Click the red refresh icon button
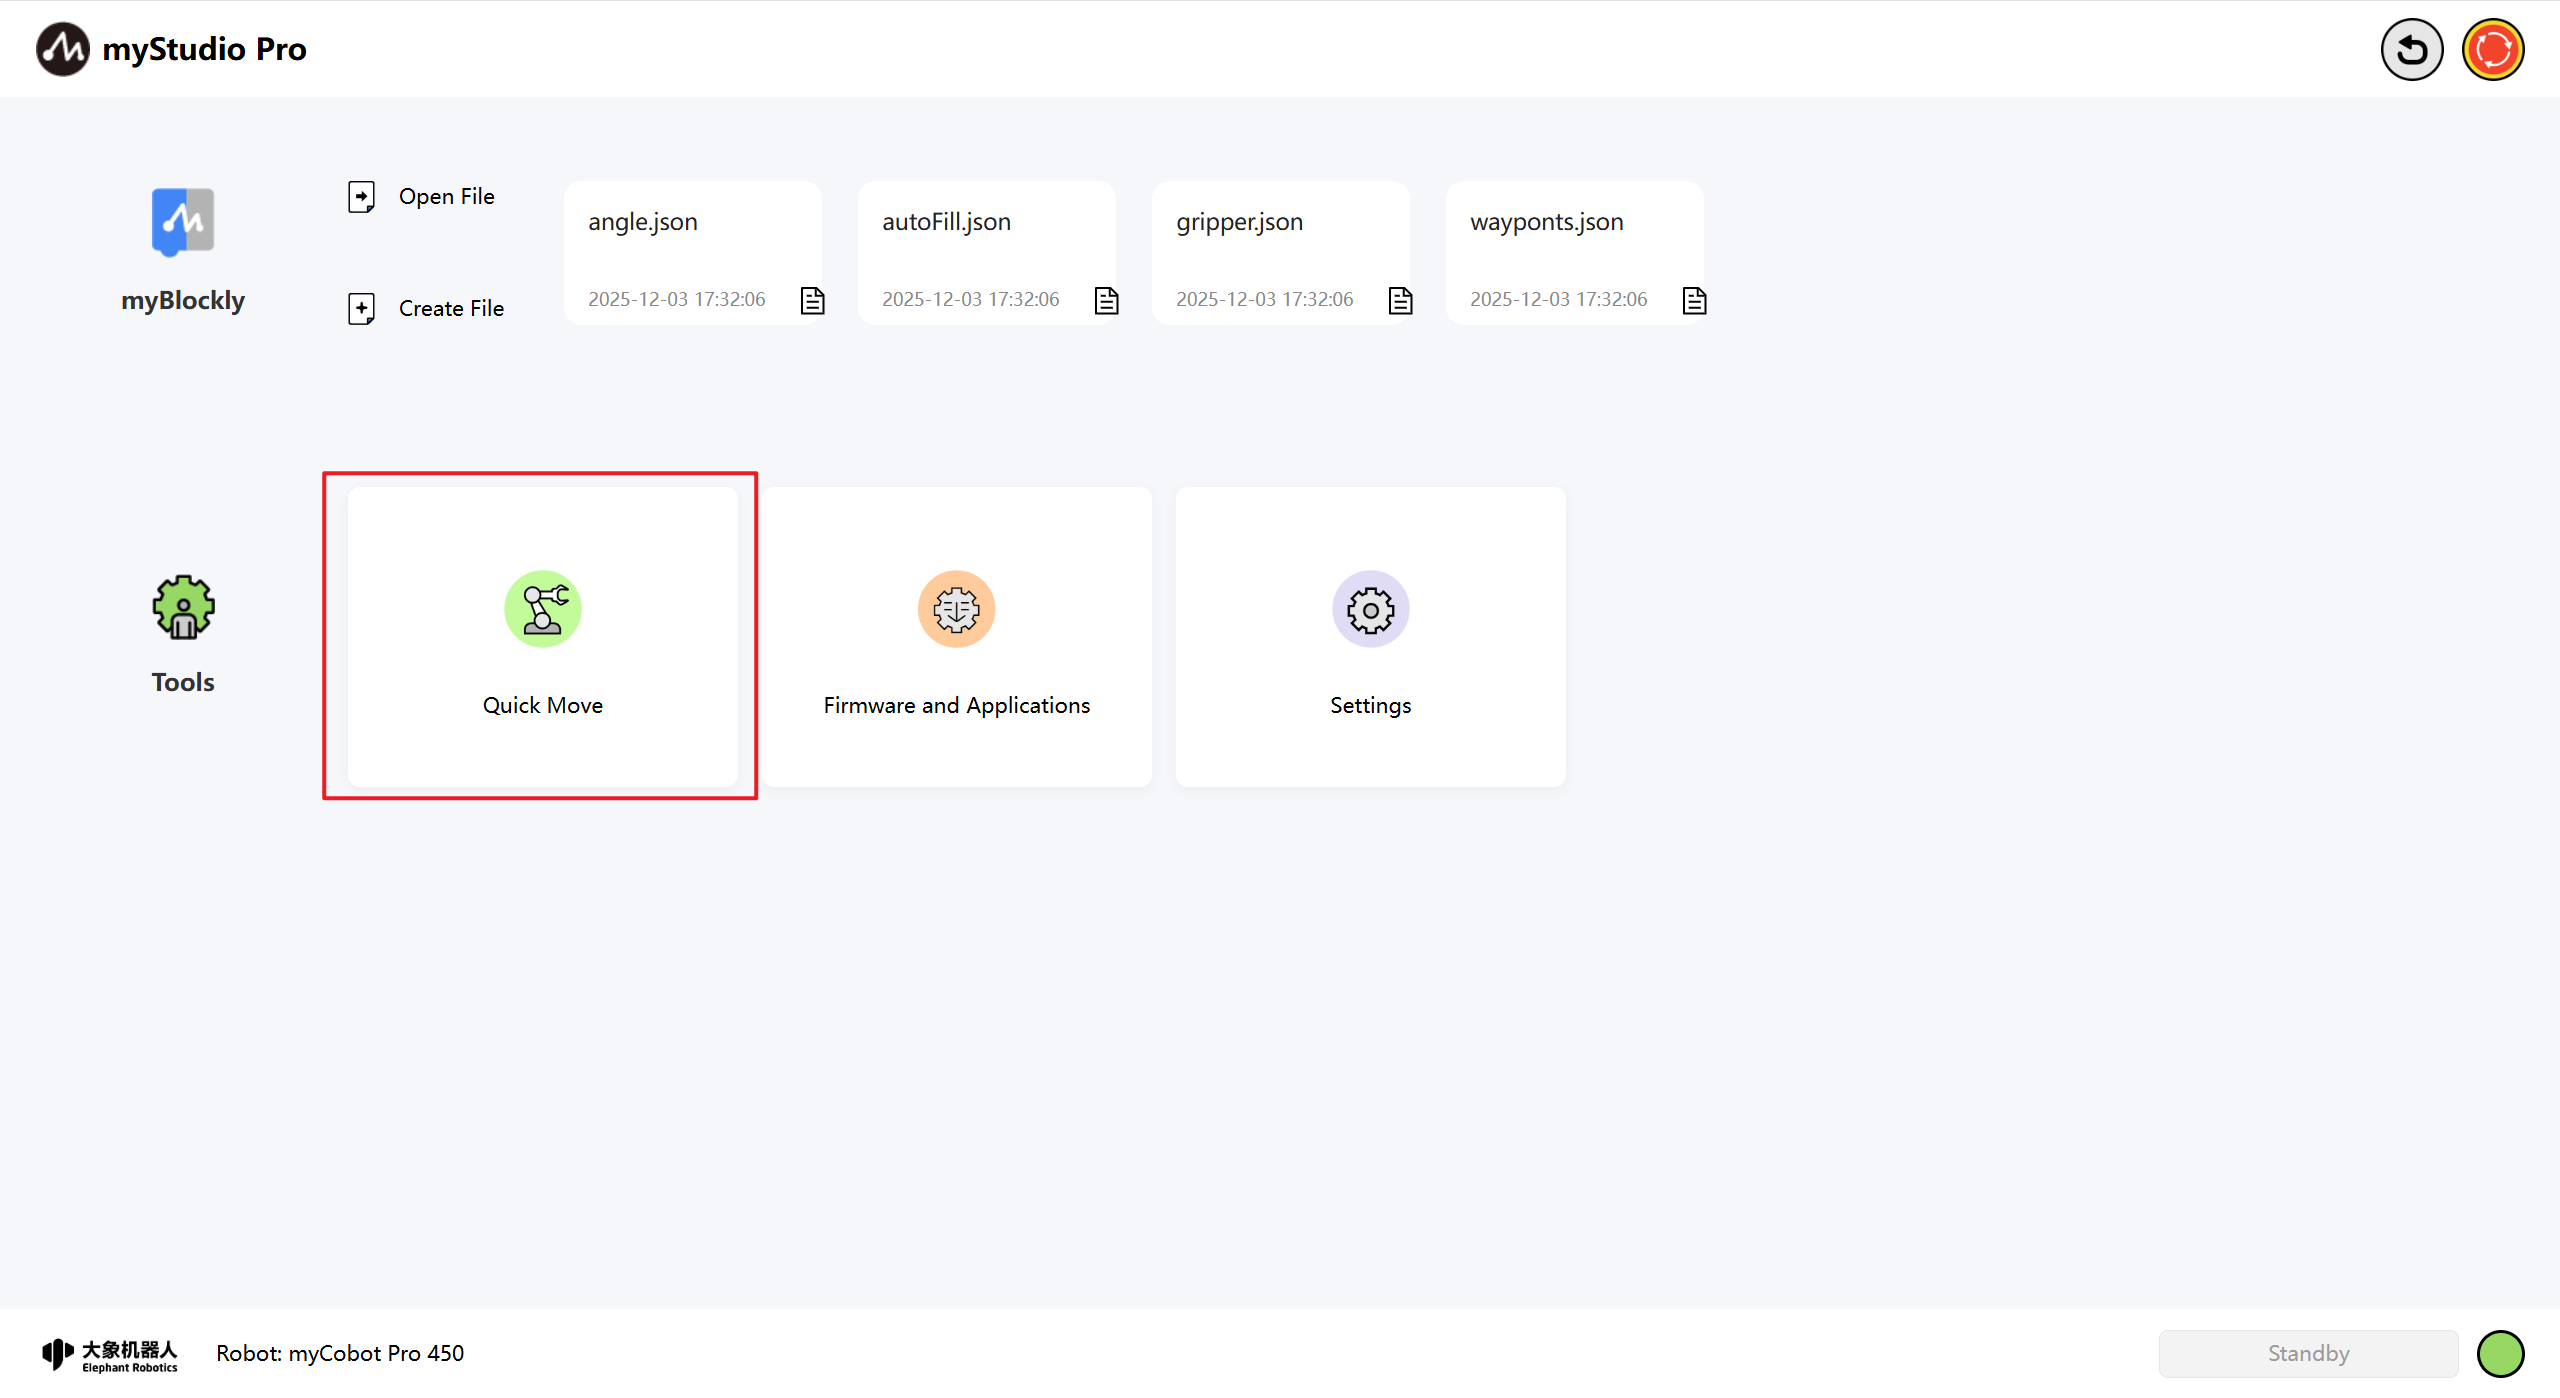The height and width of the screenshot is (1398, 2560). (2492, 49)
